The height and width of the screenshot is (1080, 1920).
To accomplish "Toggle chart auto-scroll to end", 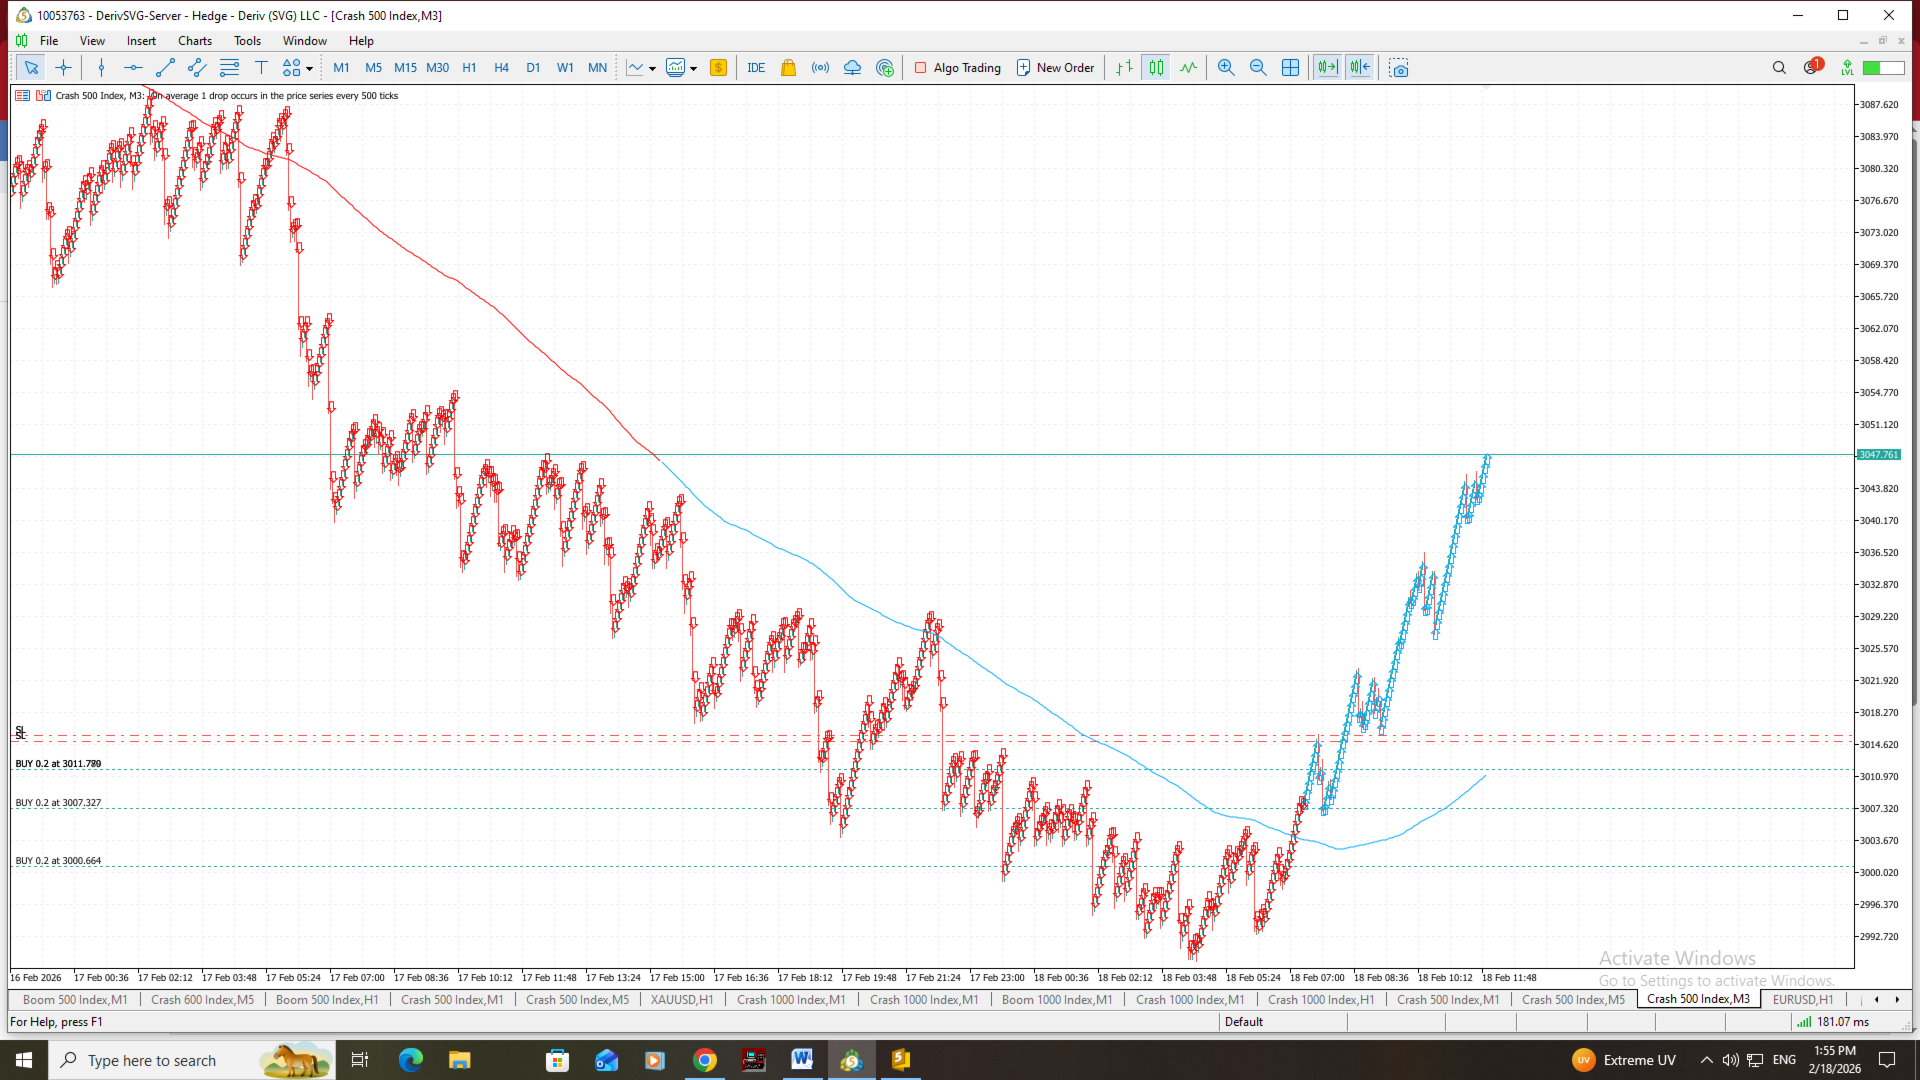I will 1327,68.
